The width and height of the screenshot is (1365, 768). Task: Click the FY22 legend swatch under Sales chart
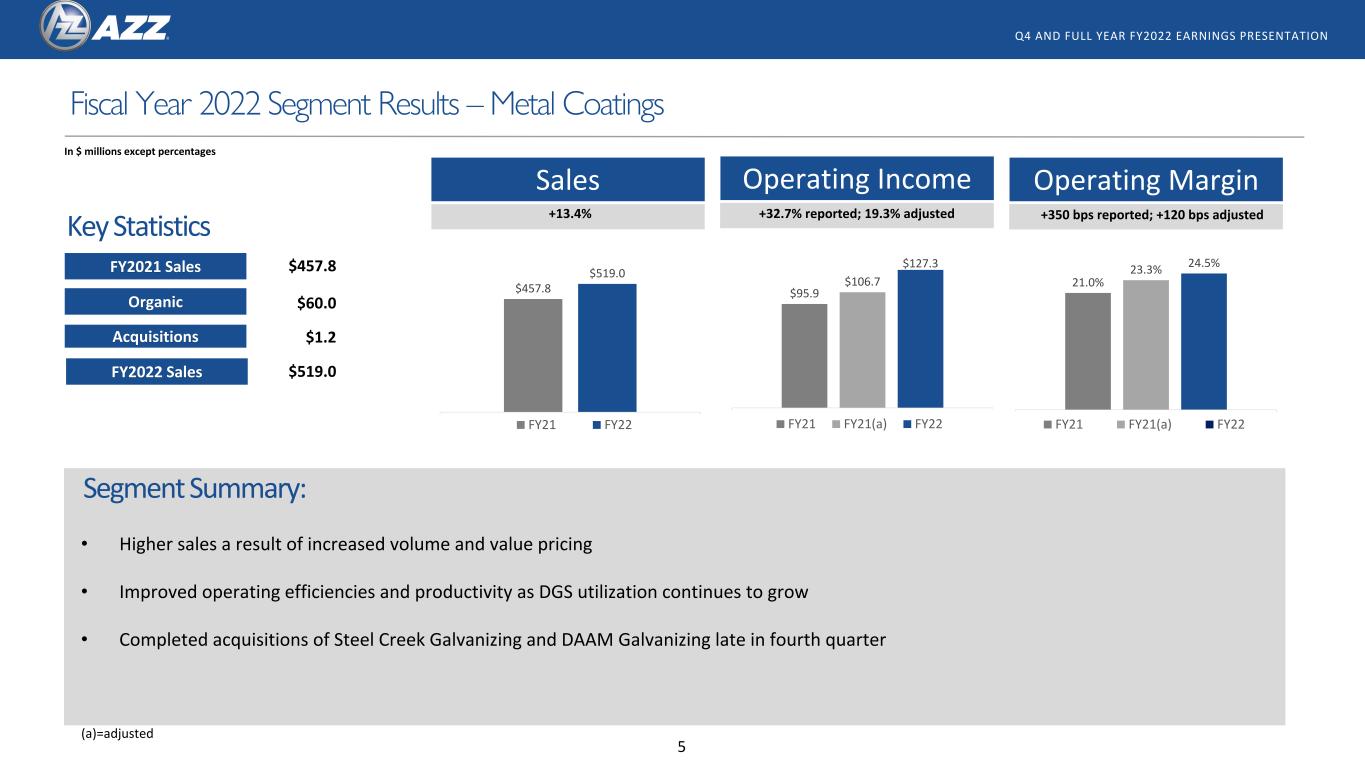pyautogui.click(x=596, y=424)
